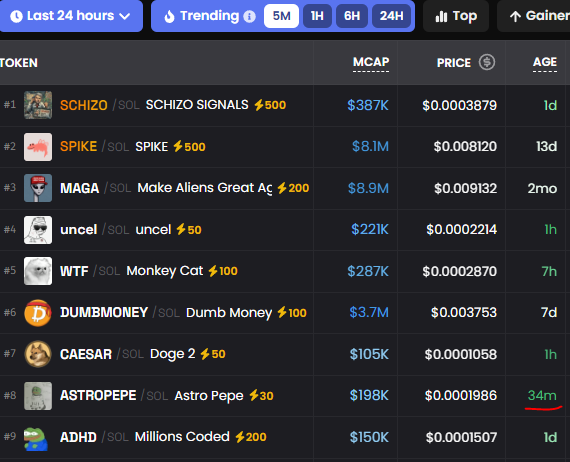Open the SPIKE token row

coord(285,146)
